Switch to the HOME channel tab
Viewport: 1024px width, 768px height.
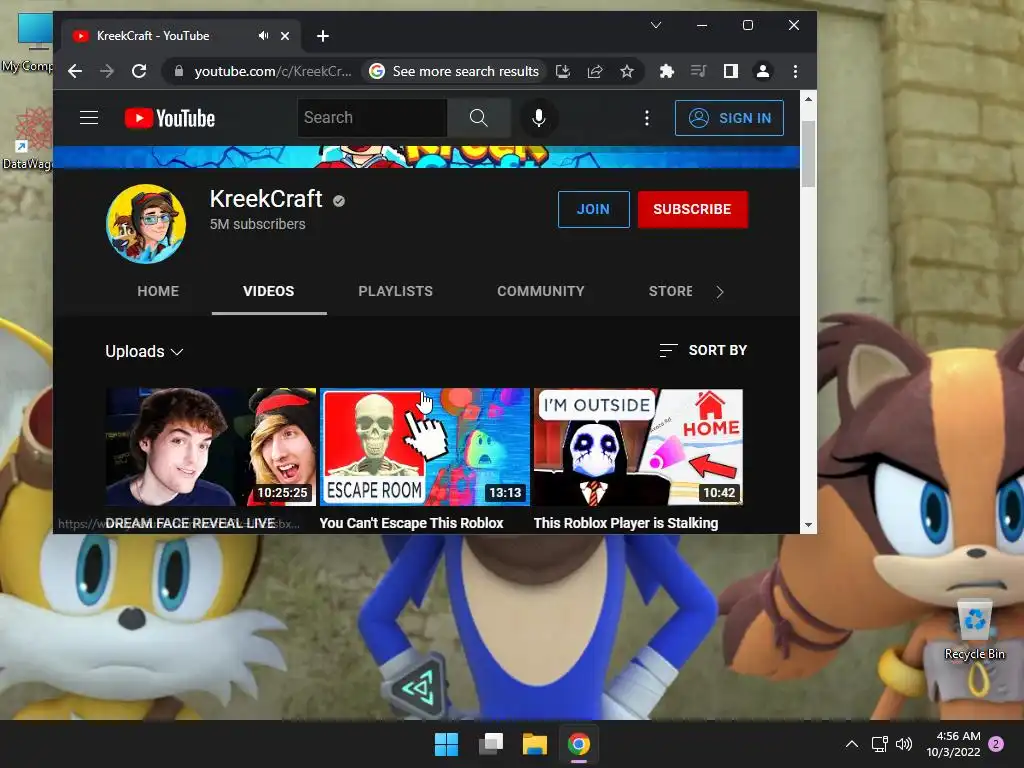(x=158, y=291)
